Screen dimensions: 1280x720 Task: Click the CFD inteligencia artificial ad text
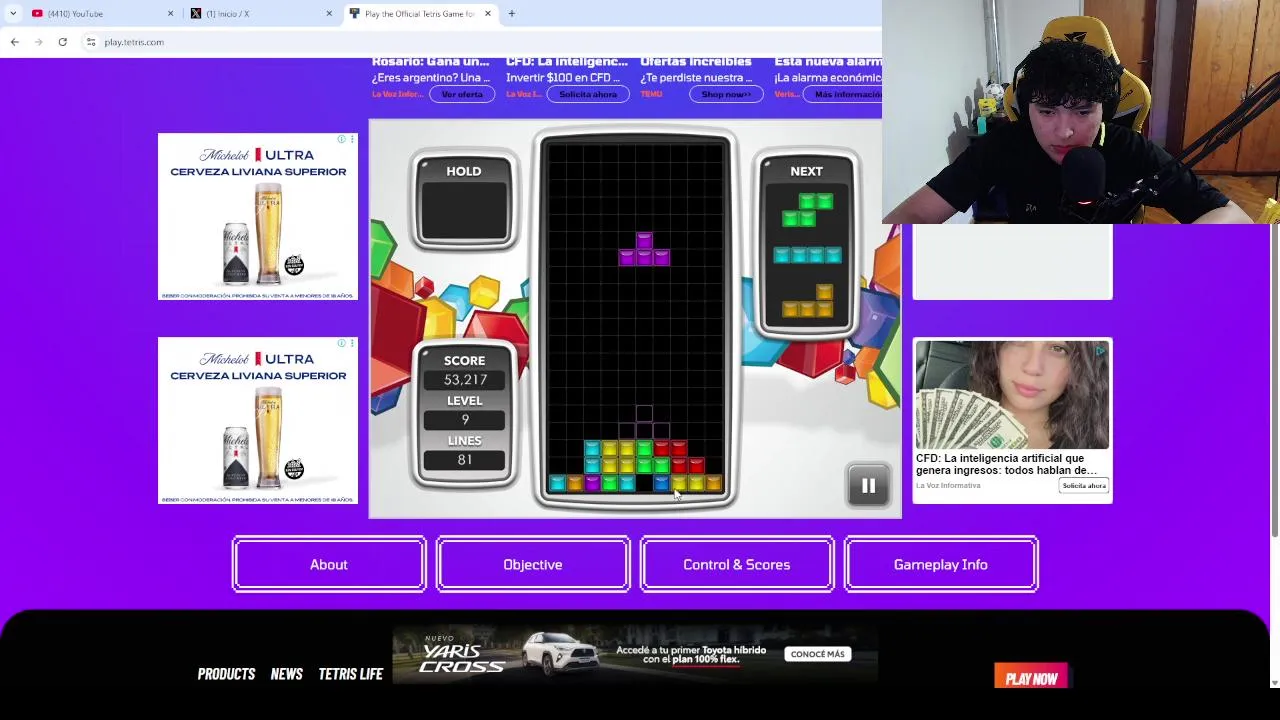coord(1006,464)
